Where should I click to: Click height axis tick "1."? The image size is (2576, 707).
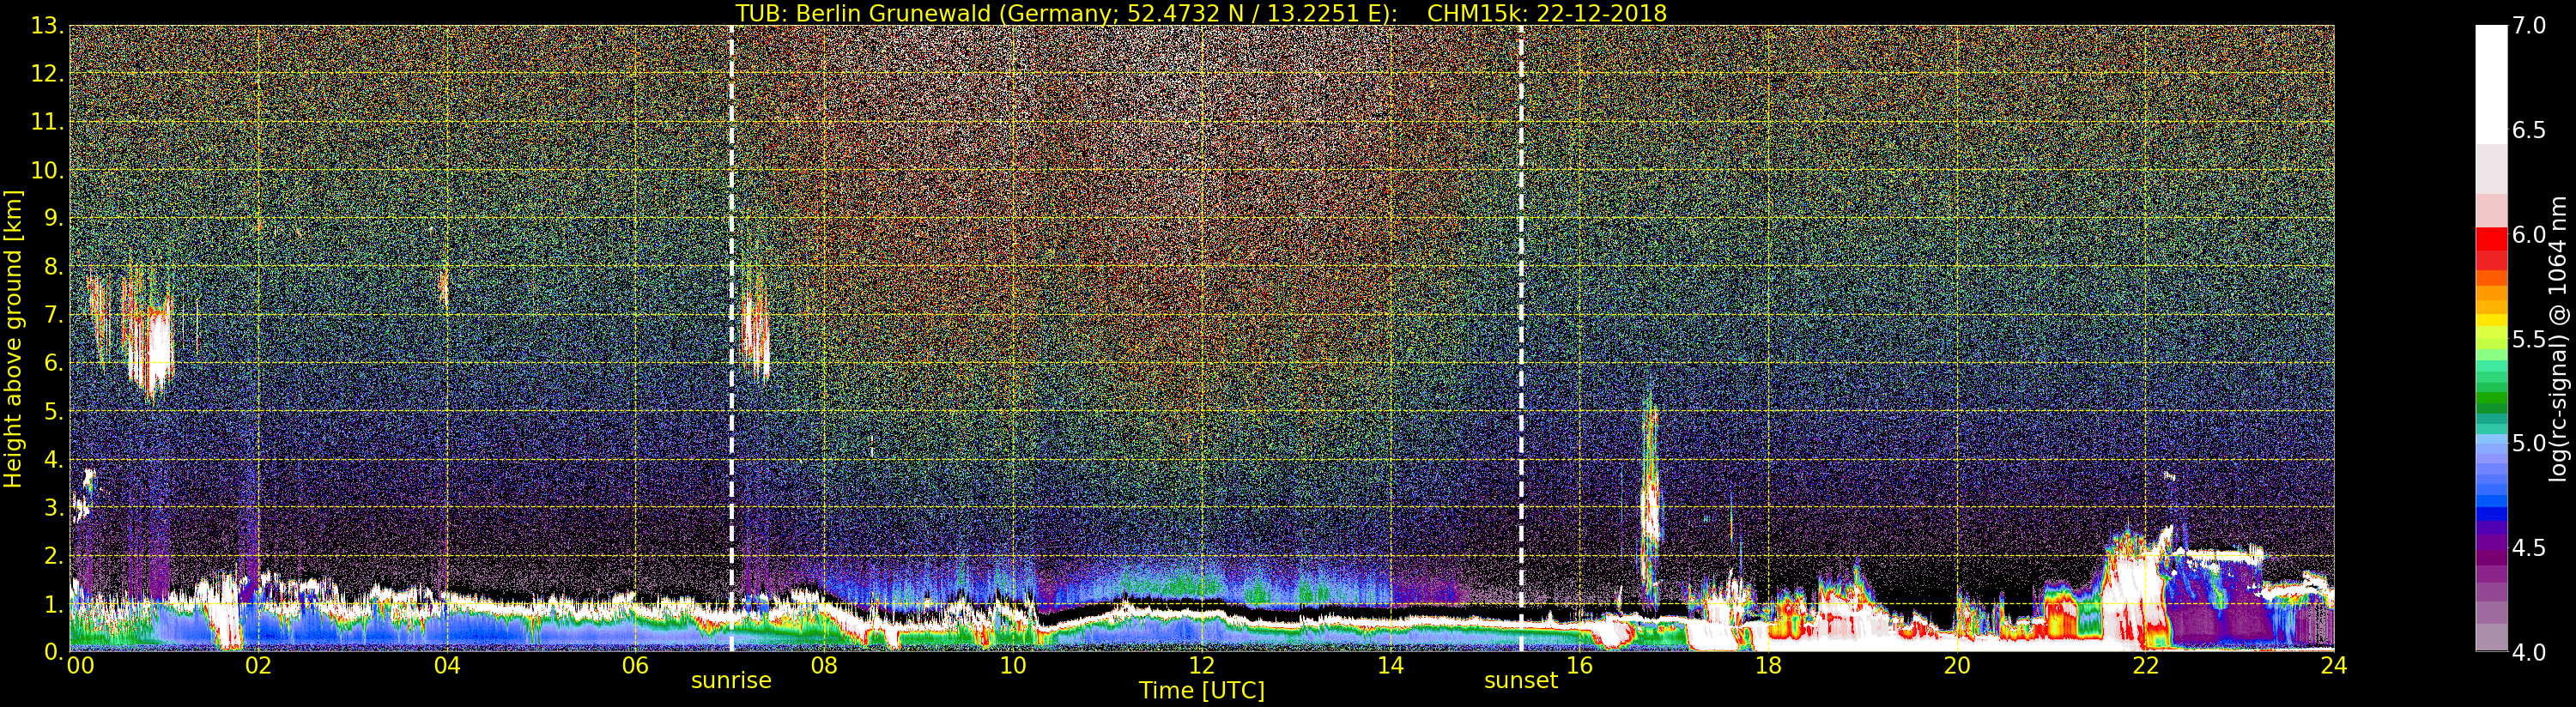(x=53, y=604)
